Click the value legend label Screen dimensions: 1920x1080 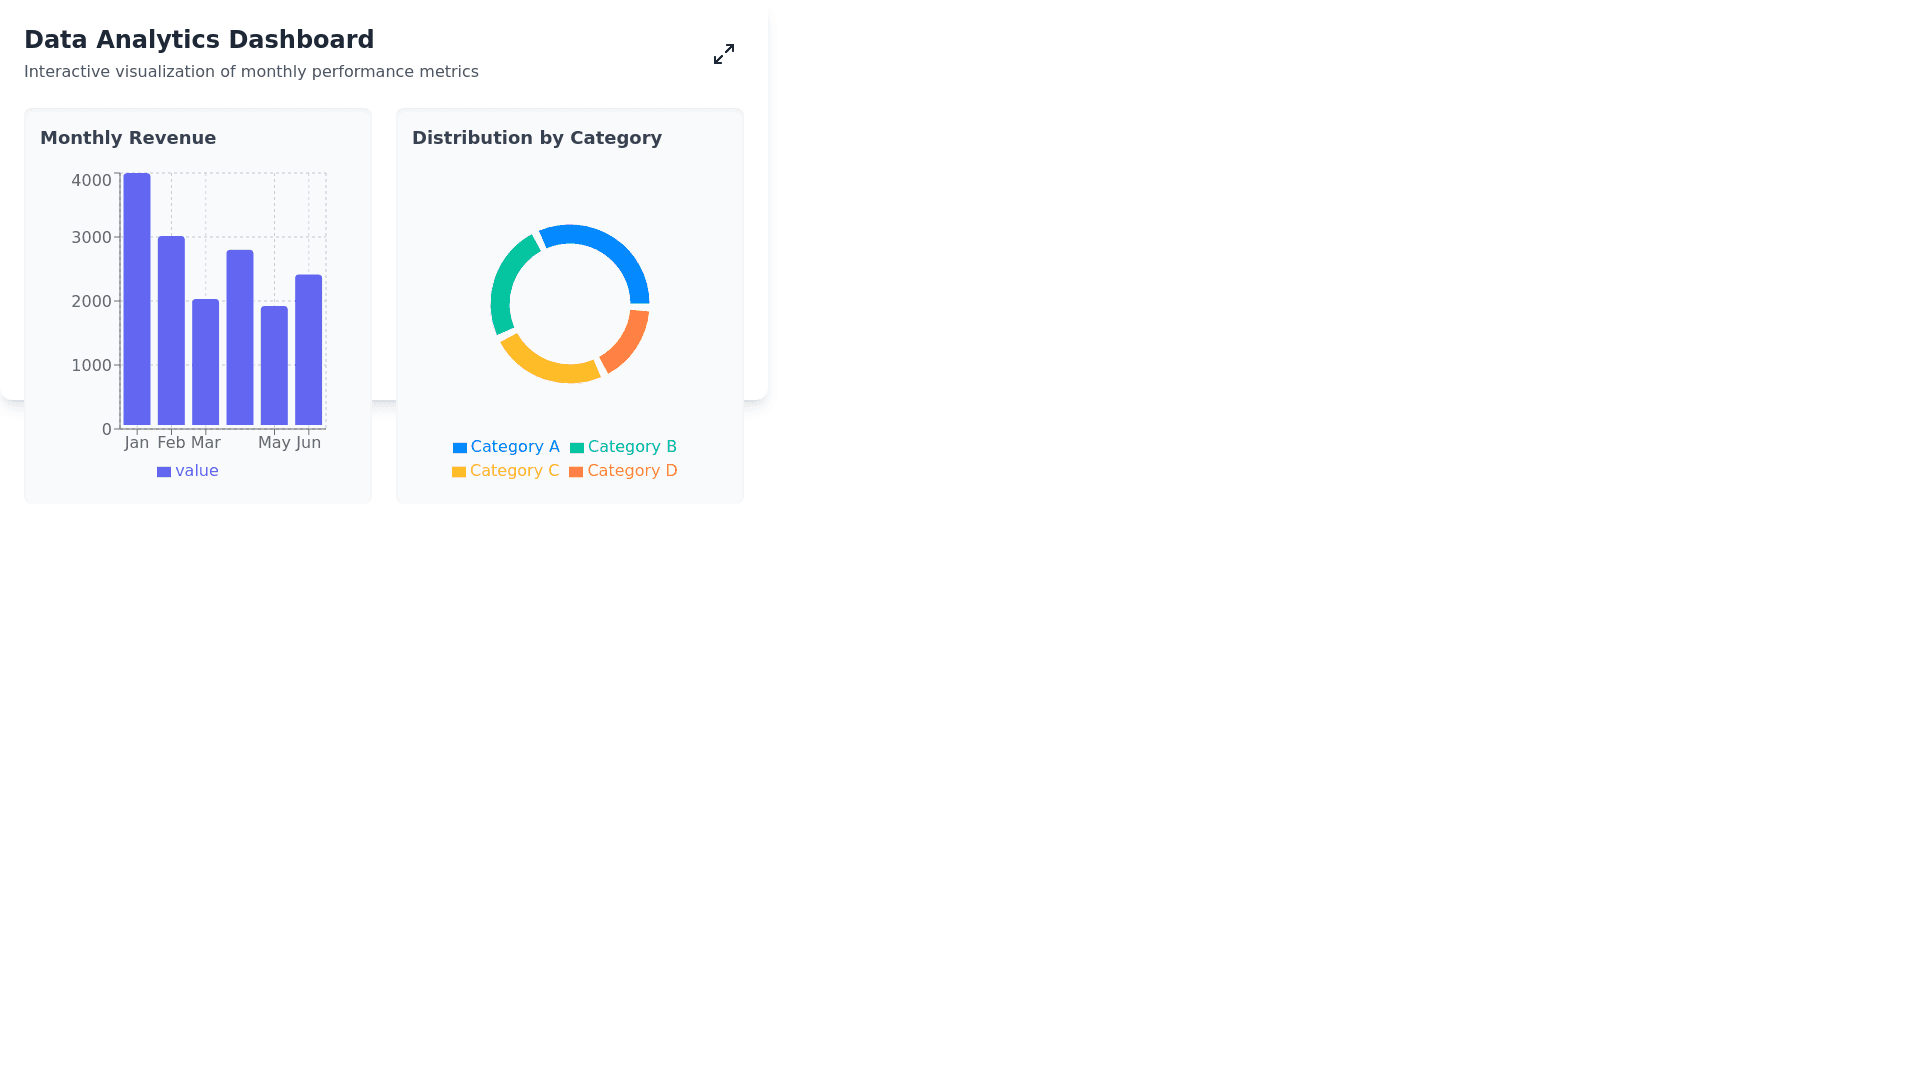(x=197, y=471)
